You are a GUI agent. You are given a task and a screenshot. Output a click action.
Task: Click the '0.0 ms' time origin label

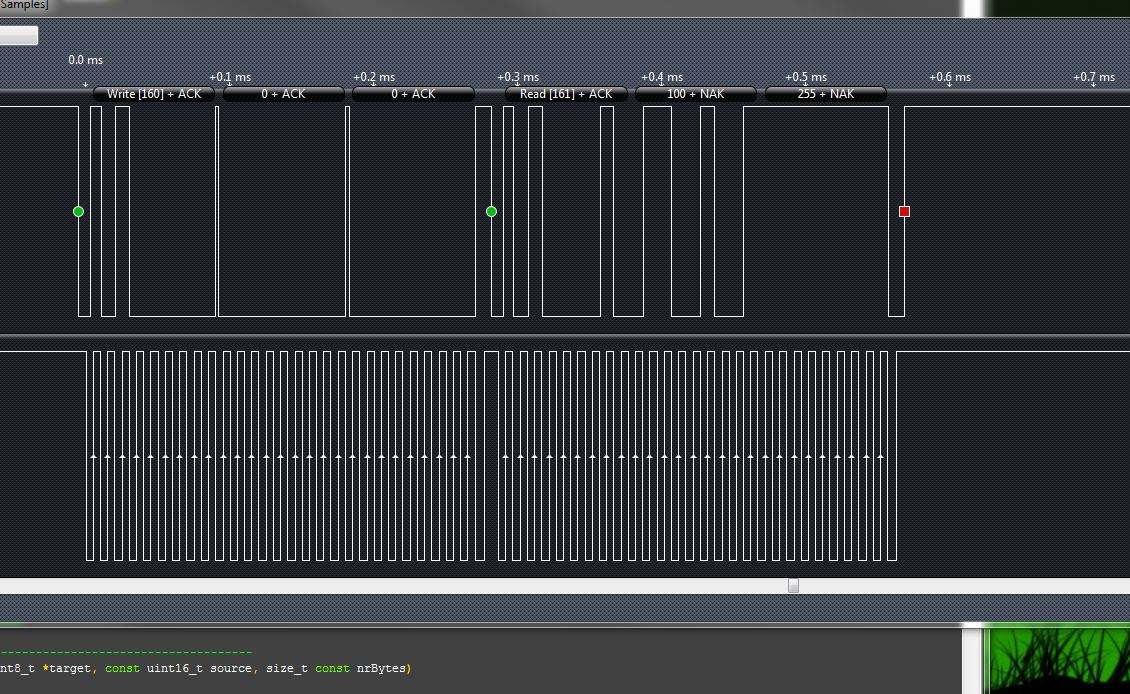tap(86, 60)
